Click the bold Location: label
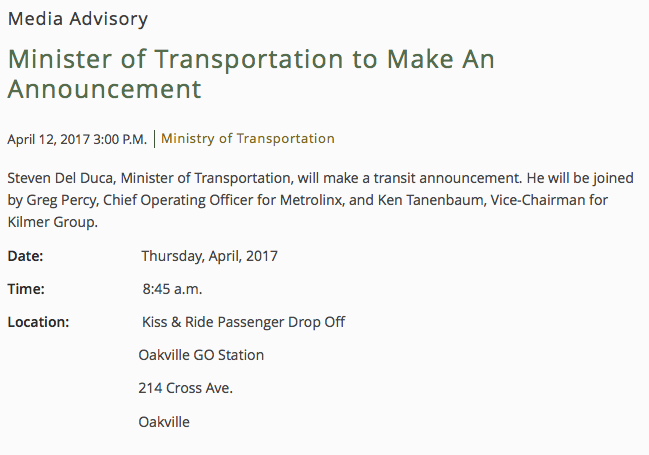 click(38, 322)
